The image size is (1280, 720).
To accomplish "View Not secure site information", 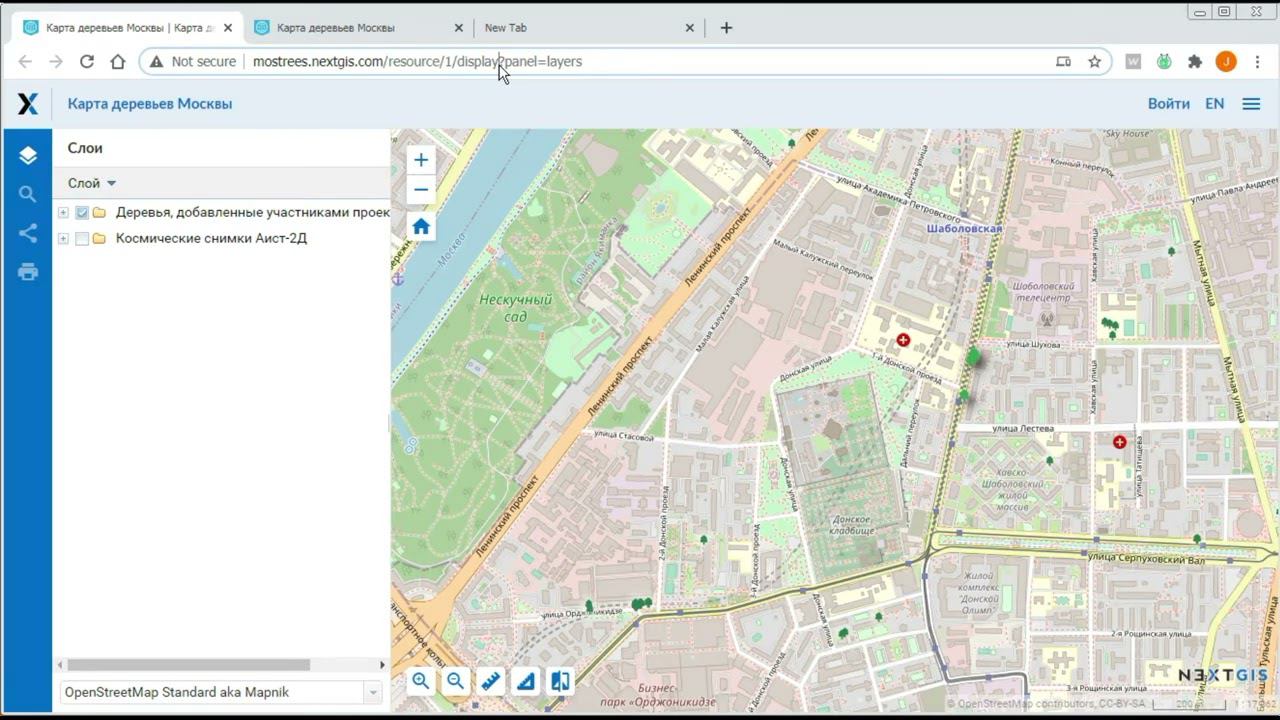I will (x=192, y=61).
